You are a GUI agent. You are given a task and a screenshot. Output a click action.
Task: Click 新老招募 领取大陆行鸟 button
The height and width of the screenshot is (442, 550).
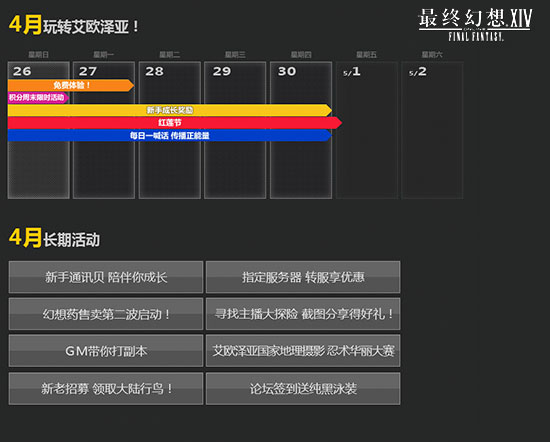106,389
